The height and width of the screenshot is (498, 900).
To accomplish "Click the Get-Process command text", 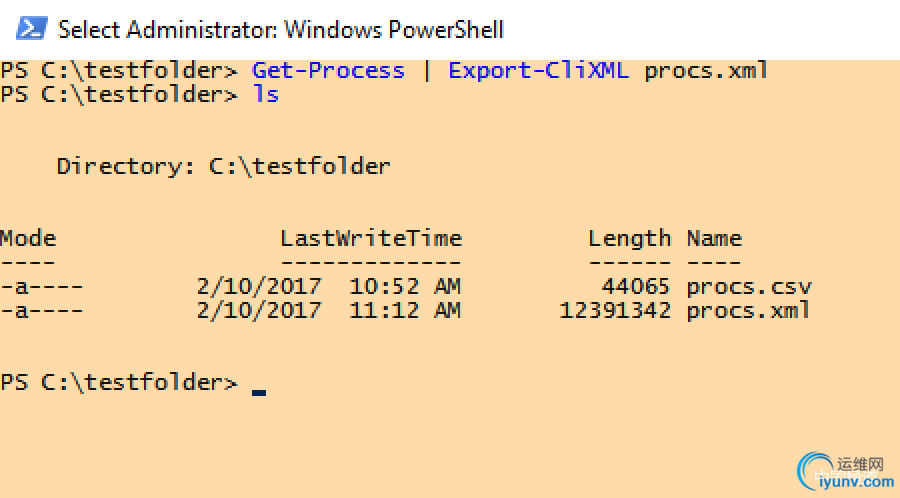I will pyautogui.click(x=328, y=71).
